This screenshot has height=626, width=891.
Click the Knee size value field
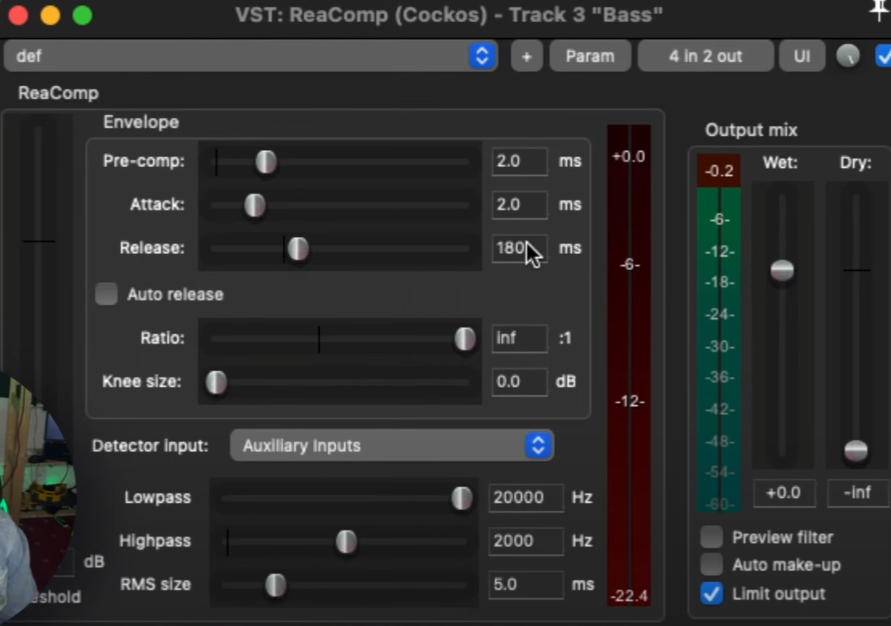click(519, 382)
